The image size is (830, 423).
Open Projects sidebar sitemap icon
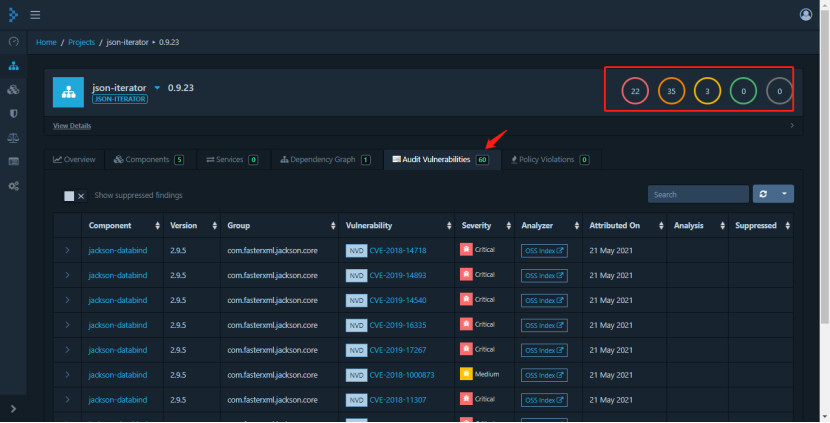(x=14, y=66)
